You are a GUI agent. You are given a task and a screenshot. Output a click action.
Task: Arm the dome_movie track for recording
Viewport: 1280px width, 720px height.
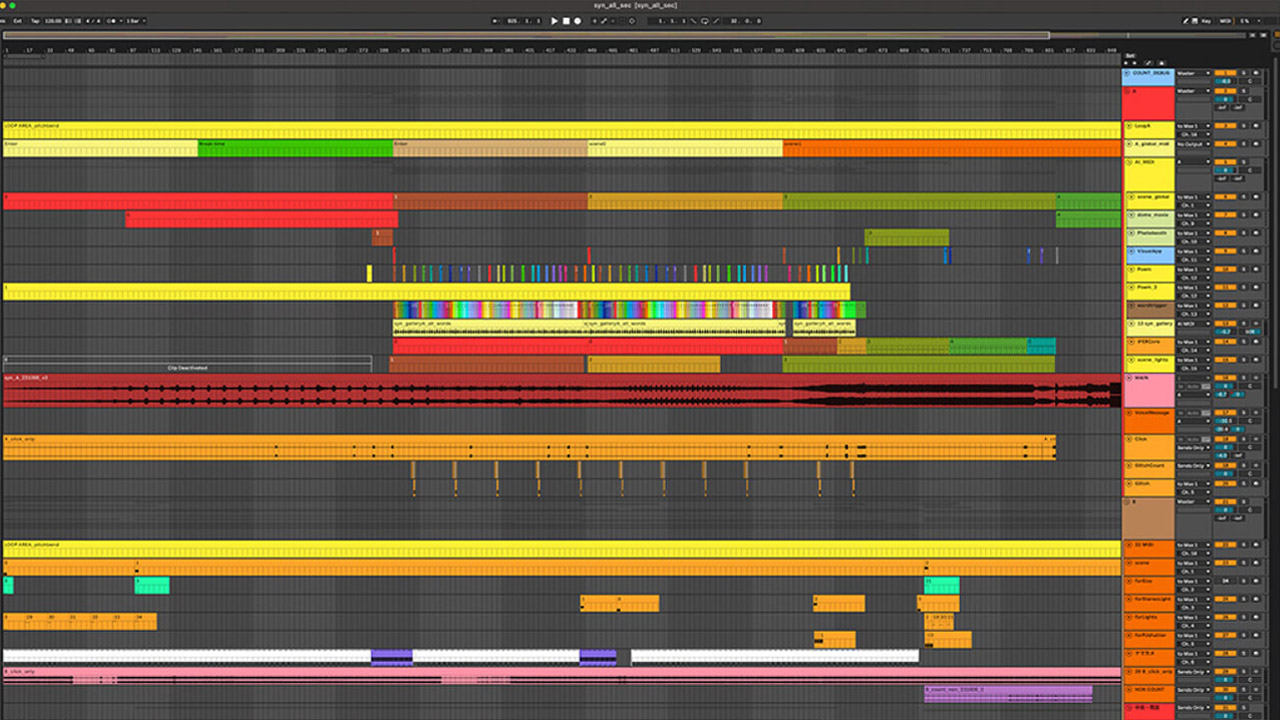[x=1257, y=215]
